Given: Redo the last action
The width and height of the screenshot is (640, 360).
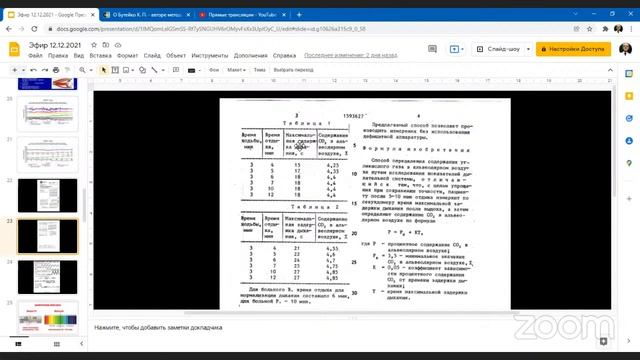Looking at the screenshot, I should [x=44, y=70].
